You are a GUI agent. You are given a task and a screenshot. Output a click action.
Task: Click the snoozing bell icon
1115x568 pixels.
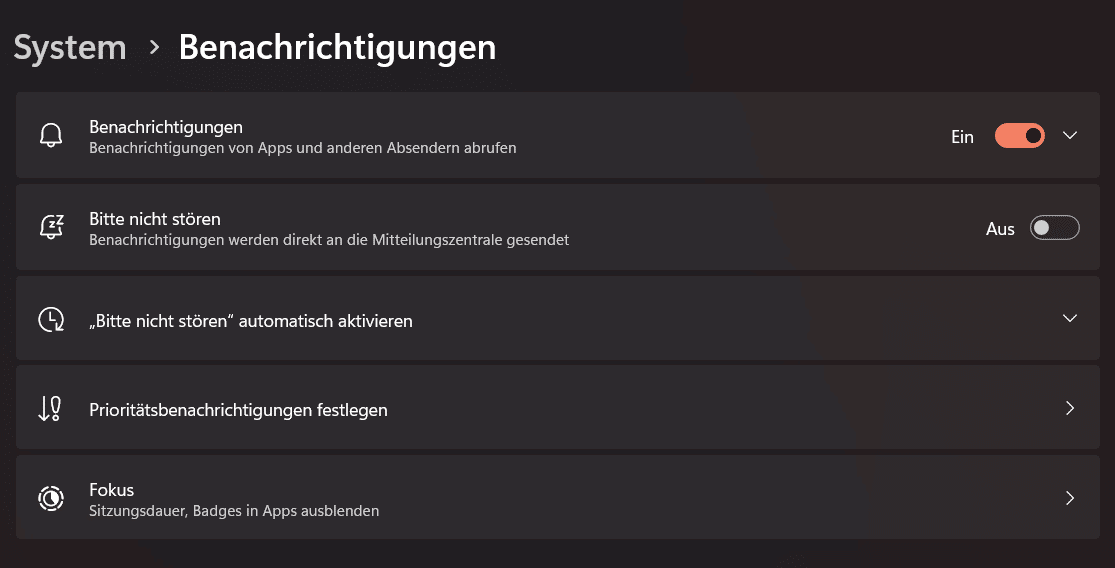(51, 227)
